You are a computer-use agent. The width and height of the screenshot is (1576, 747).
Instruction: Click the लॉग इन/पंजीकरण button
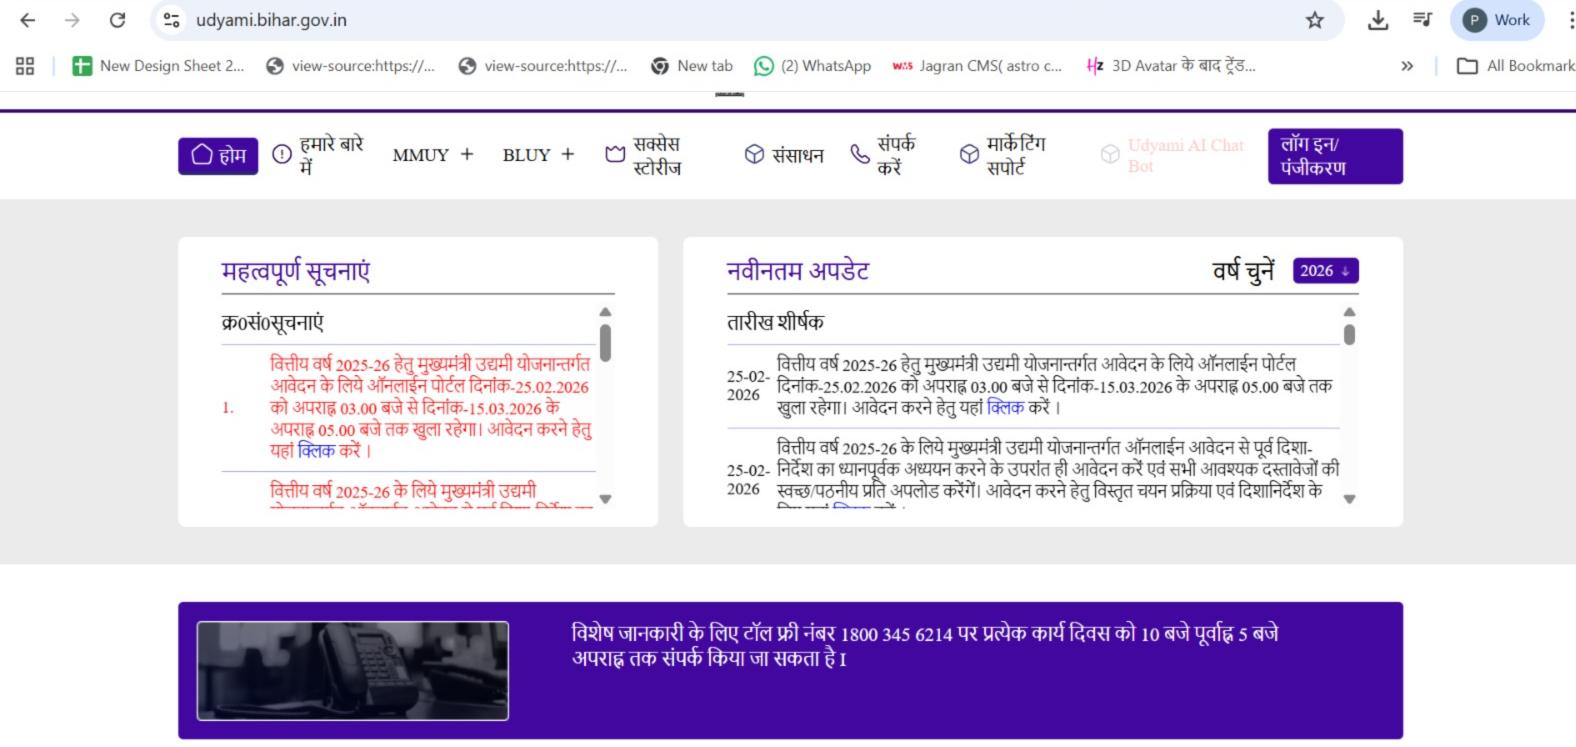pyautogui.click(x=1335, y=156)
